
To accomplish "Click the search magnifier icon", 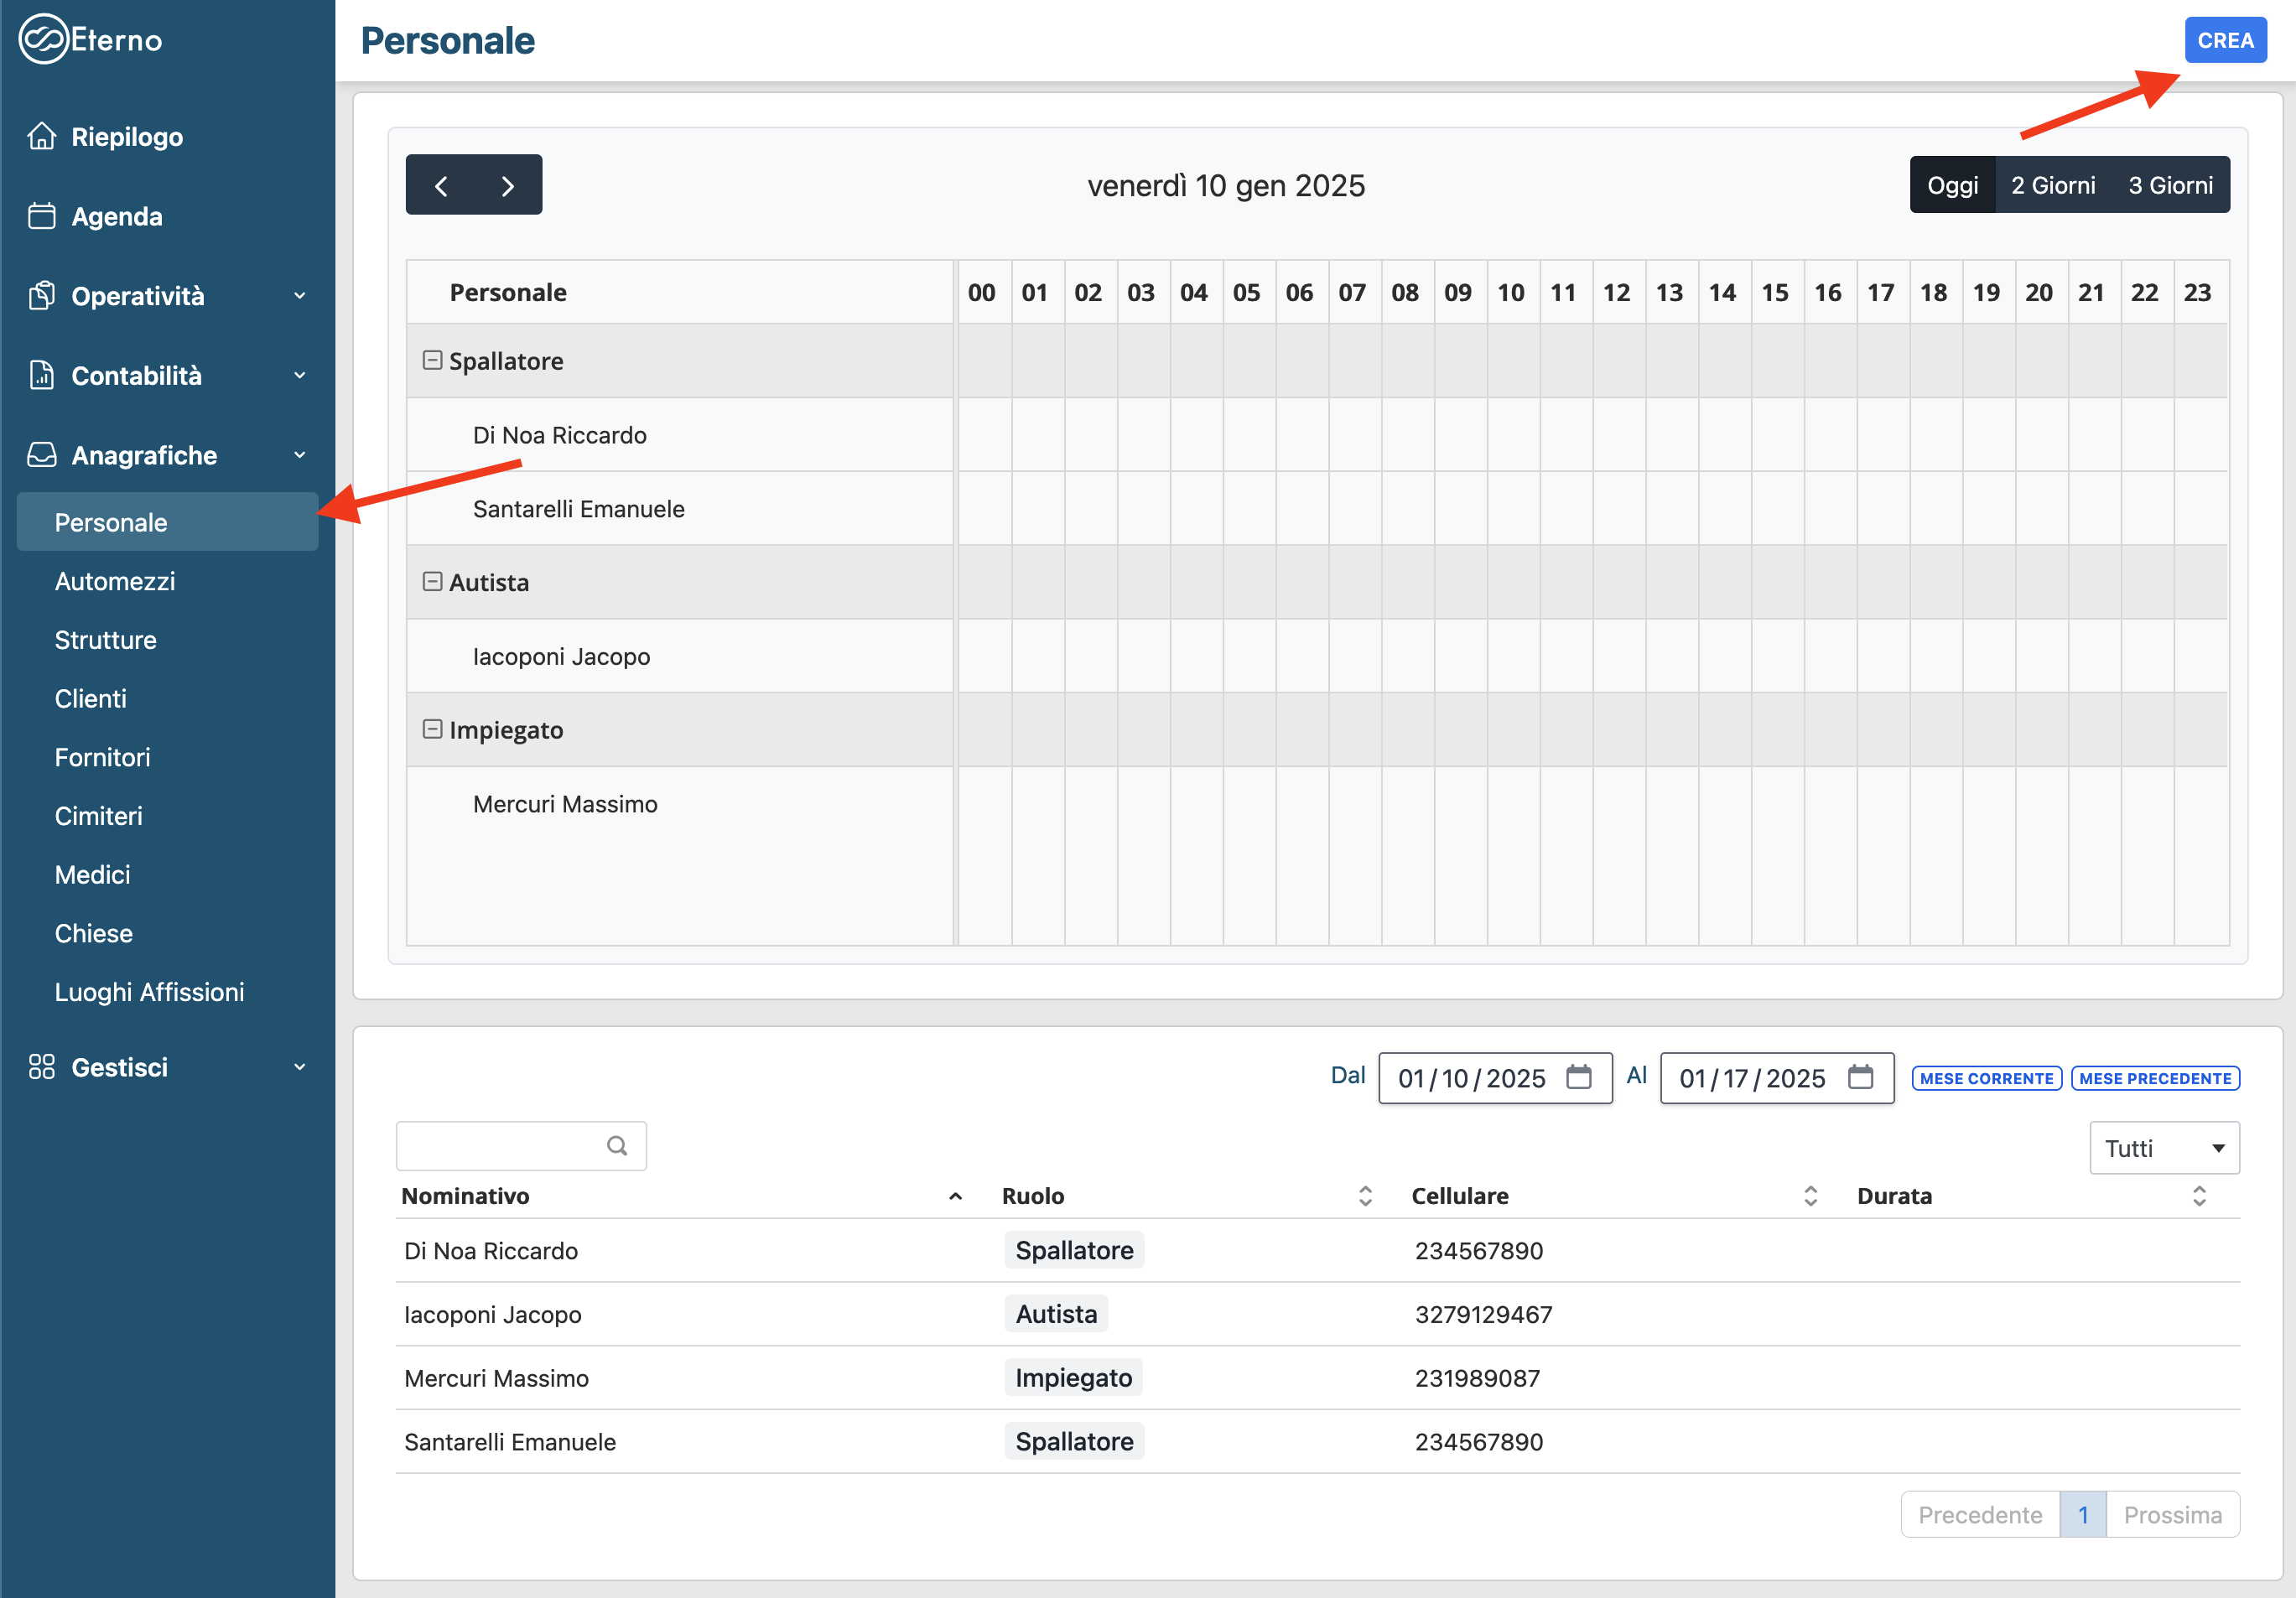I will point(617,1145).
